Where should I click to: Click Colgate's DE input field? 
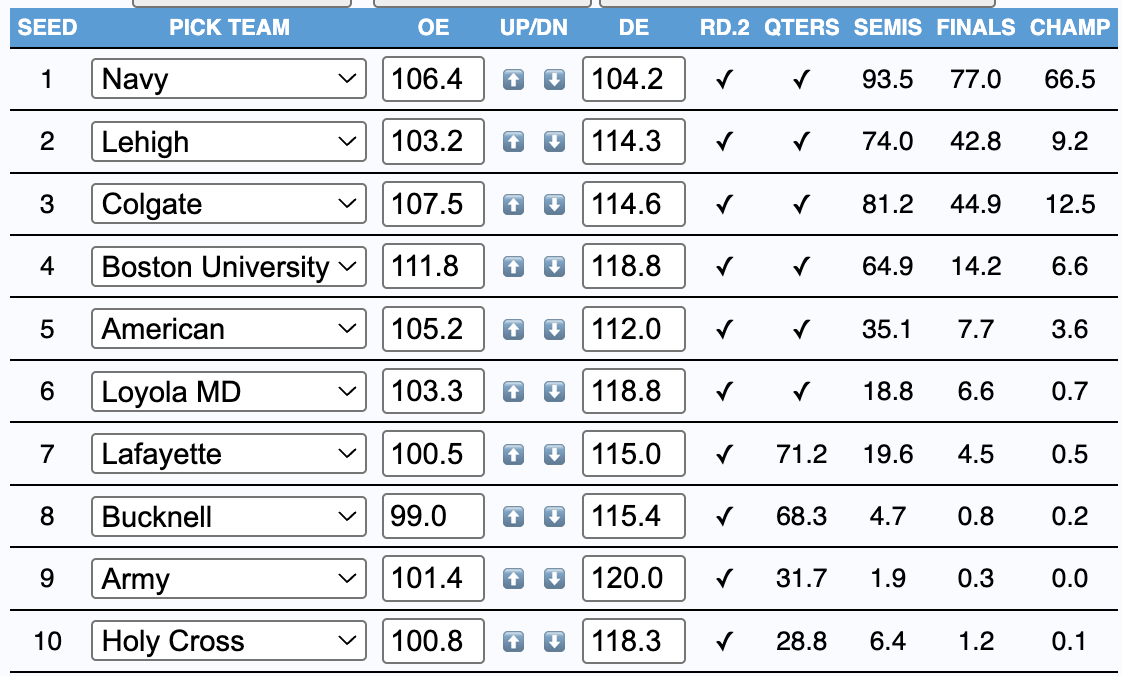point(633,205)
